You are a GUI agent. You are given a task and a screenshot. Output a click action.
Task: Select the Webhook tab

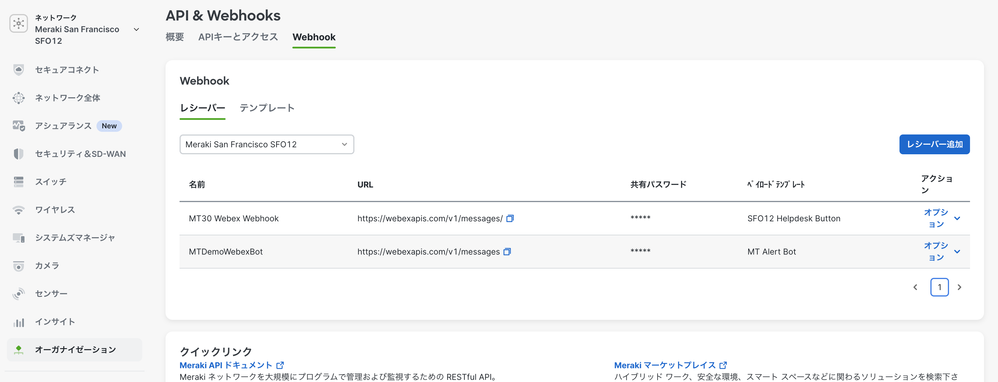[x=314, y=38]
